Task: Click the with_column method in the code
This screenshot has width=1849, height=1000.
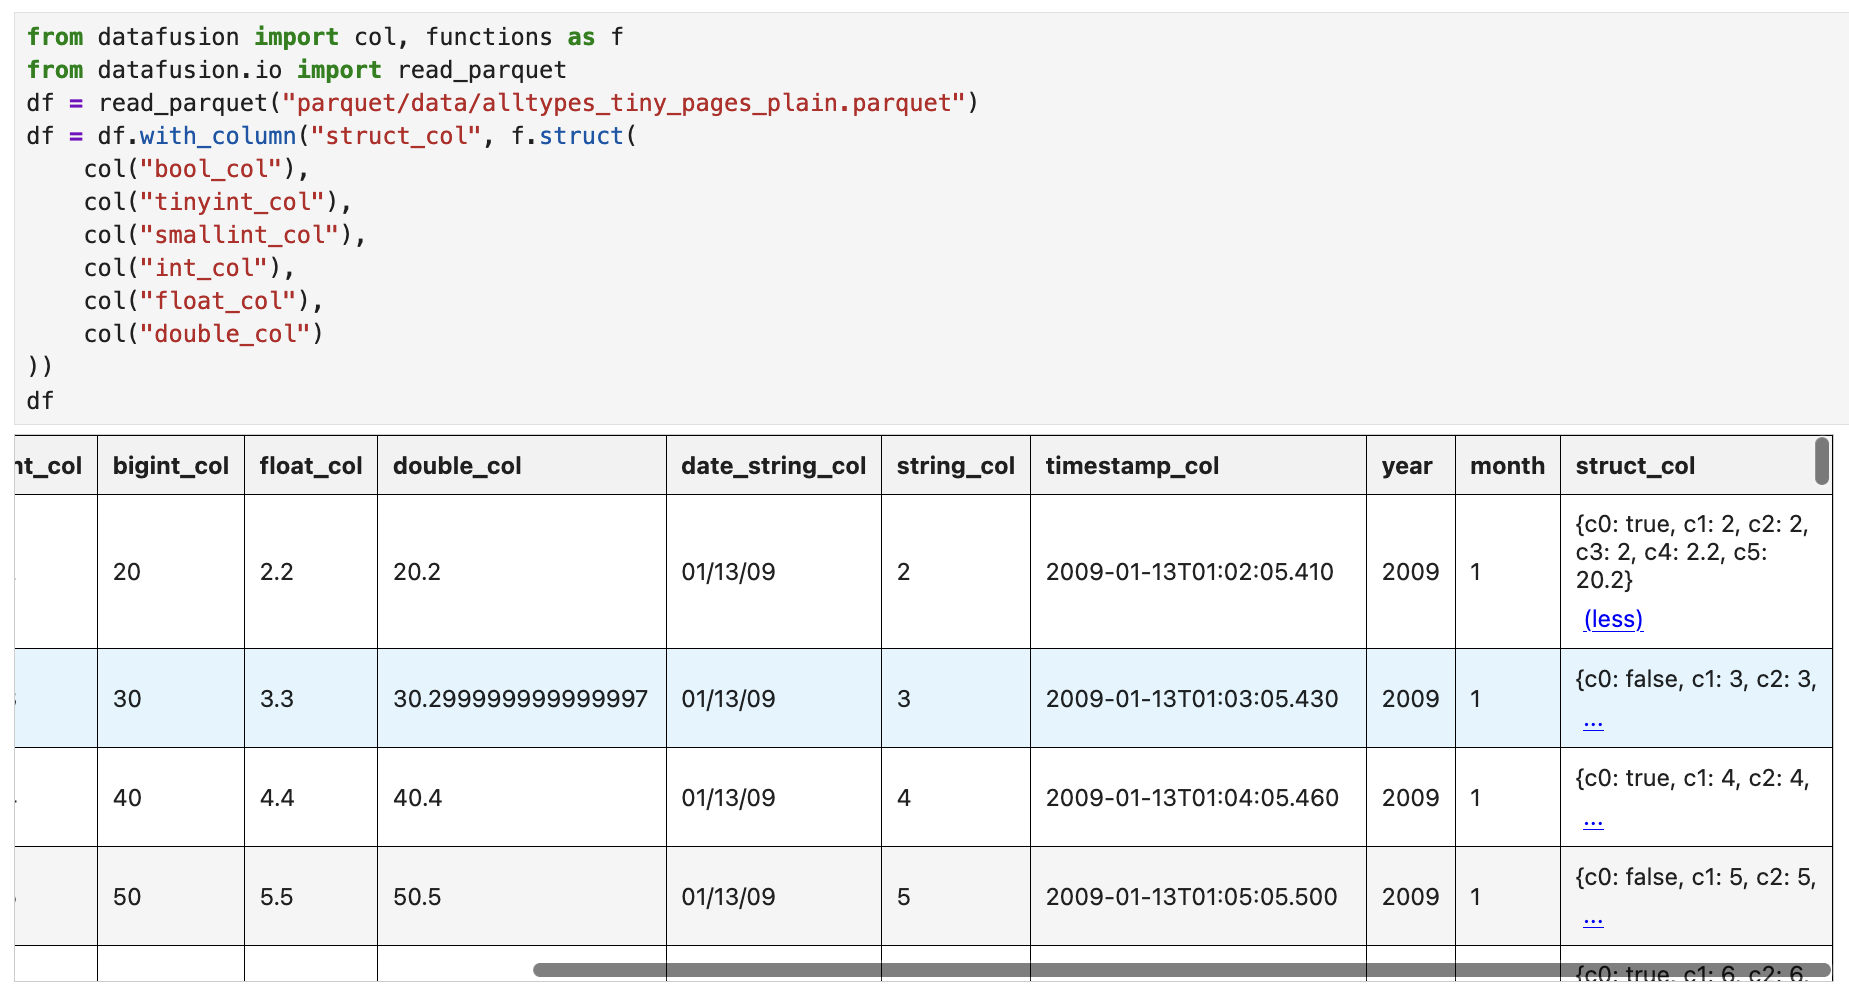Action: pyautogui.click(x=217, y=136)
